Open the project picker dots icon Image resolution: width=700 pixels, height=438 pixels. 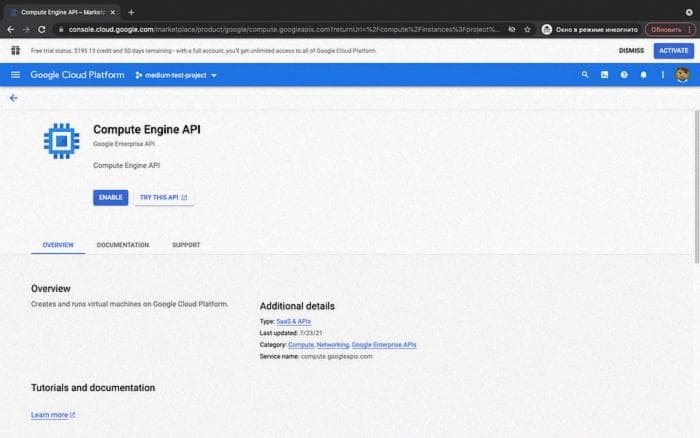pos(139,75)
